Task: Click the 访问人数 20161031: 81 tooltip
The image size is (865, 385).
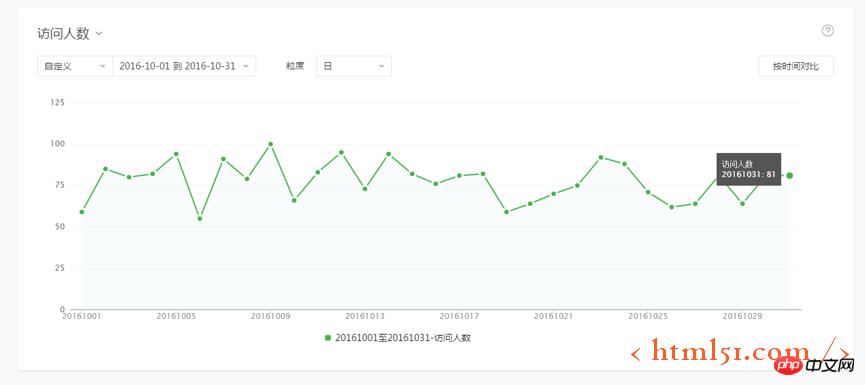Action: (x=749, y=169)
